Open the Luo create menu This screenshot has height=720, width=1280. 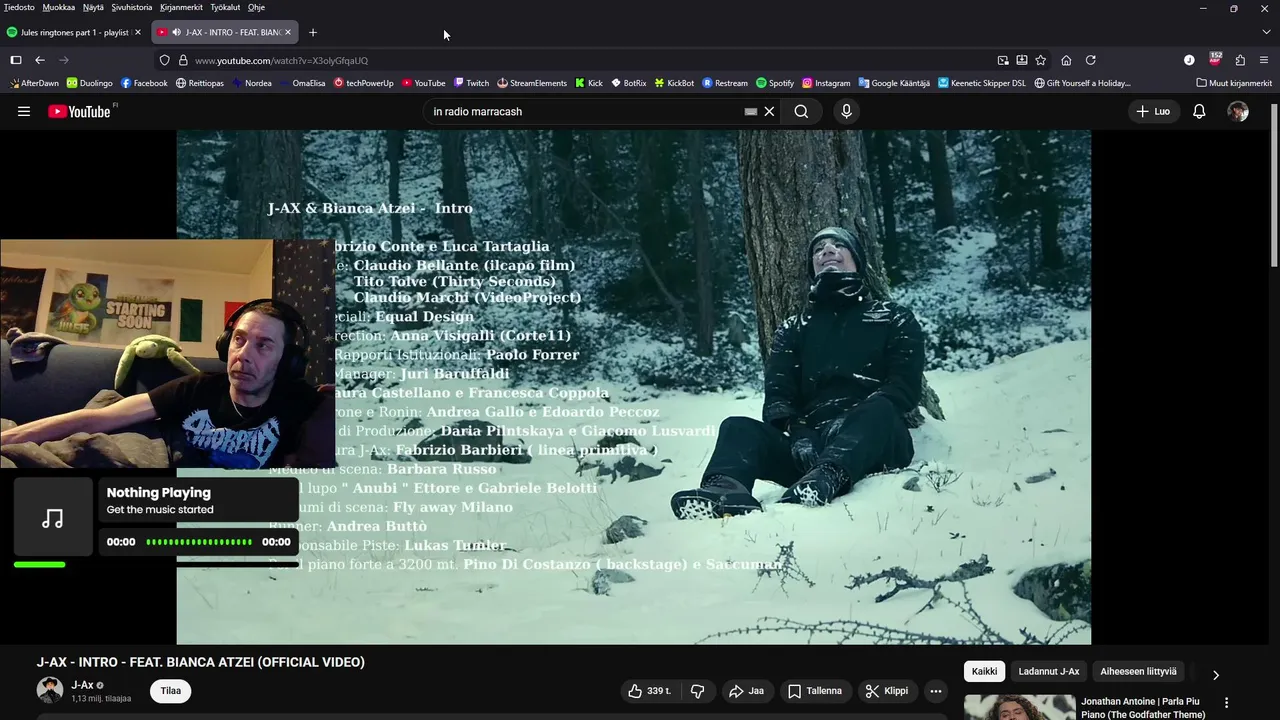pyautogui.click(x=1153, y=112)
